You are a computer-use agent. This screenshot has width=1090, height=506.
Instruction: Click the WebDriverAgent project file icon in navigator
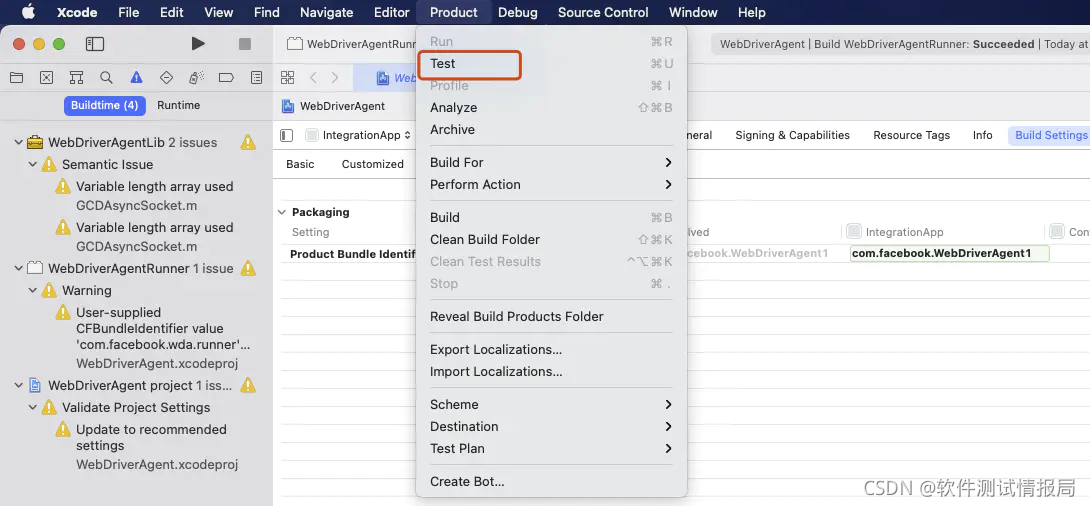[x=35, y=385]
